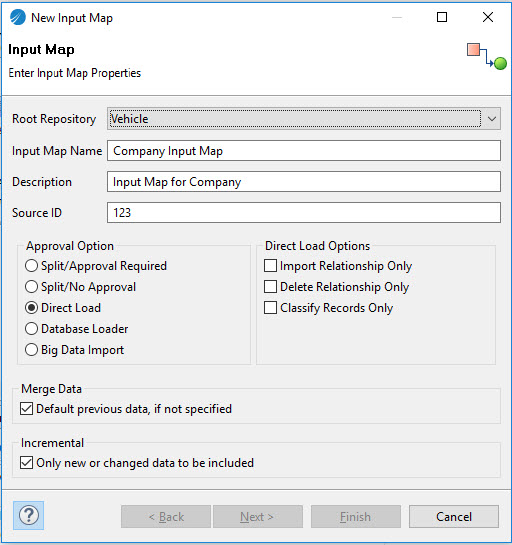Viewport: 512px width, 545px height.
Task: Toggle Only new or changed data checkbox
Action: [26, 463]
